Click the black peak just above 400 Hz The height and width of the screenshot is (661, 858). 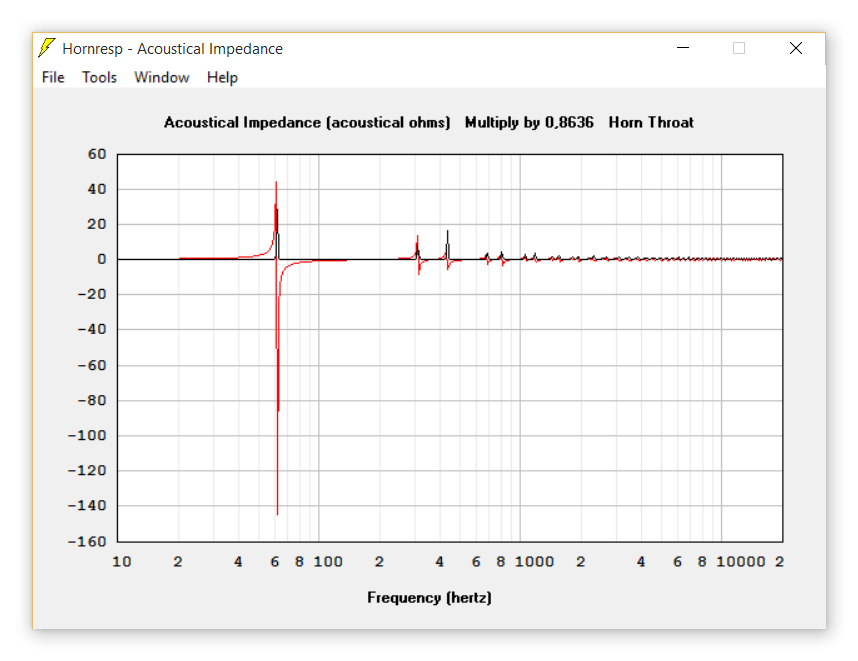pyautogui.click(x=448, y=243)
